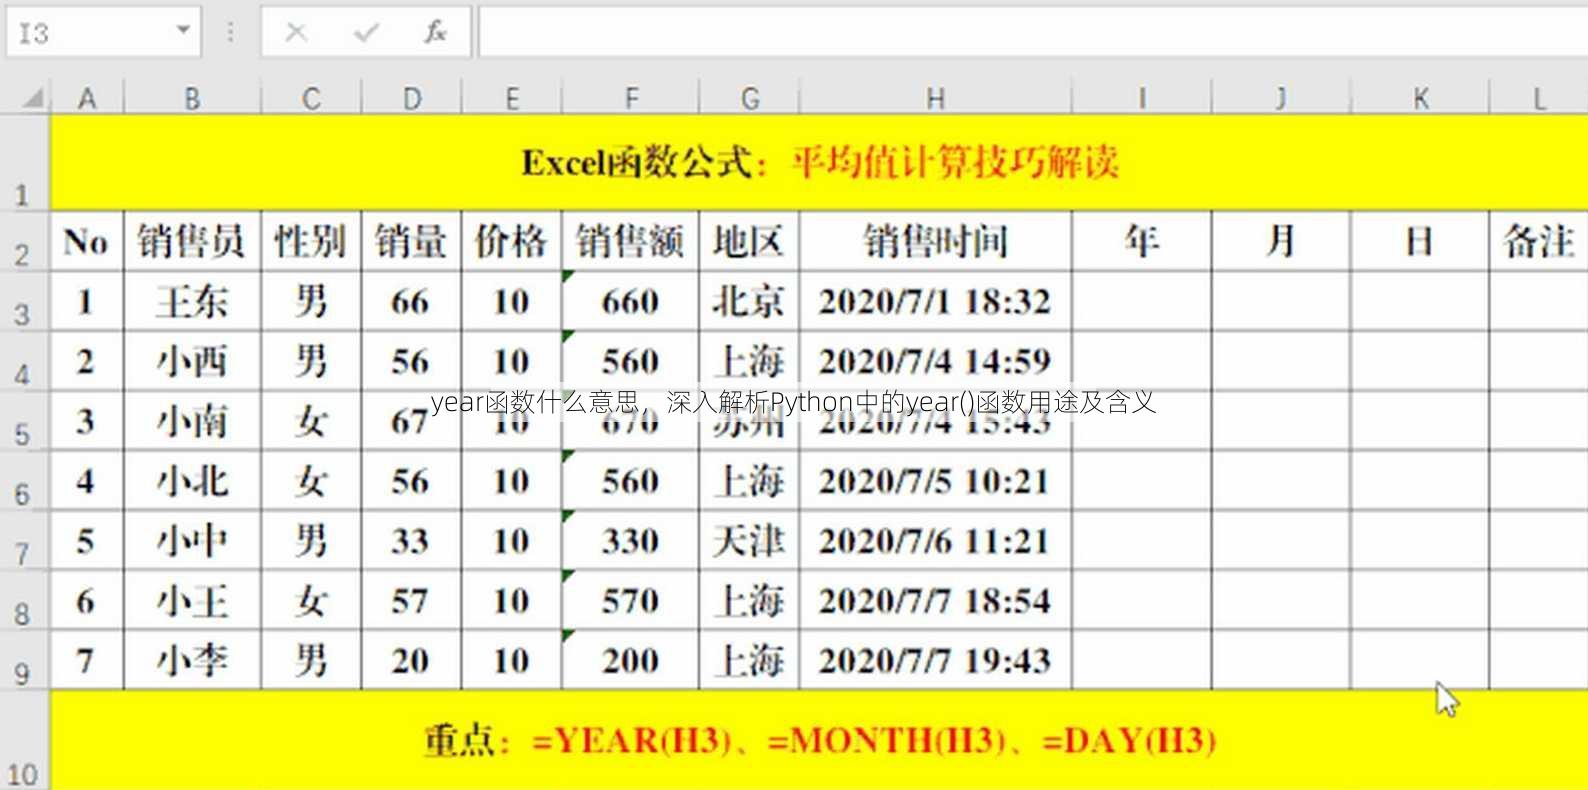Viewport: 1588px width, 790px height.
Task: Select column B header
Action: [192, 98]
